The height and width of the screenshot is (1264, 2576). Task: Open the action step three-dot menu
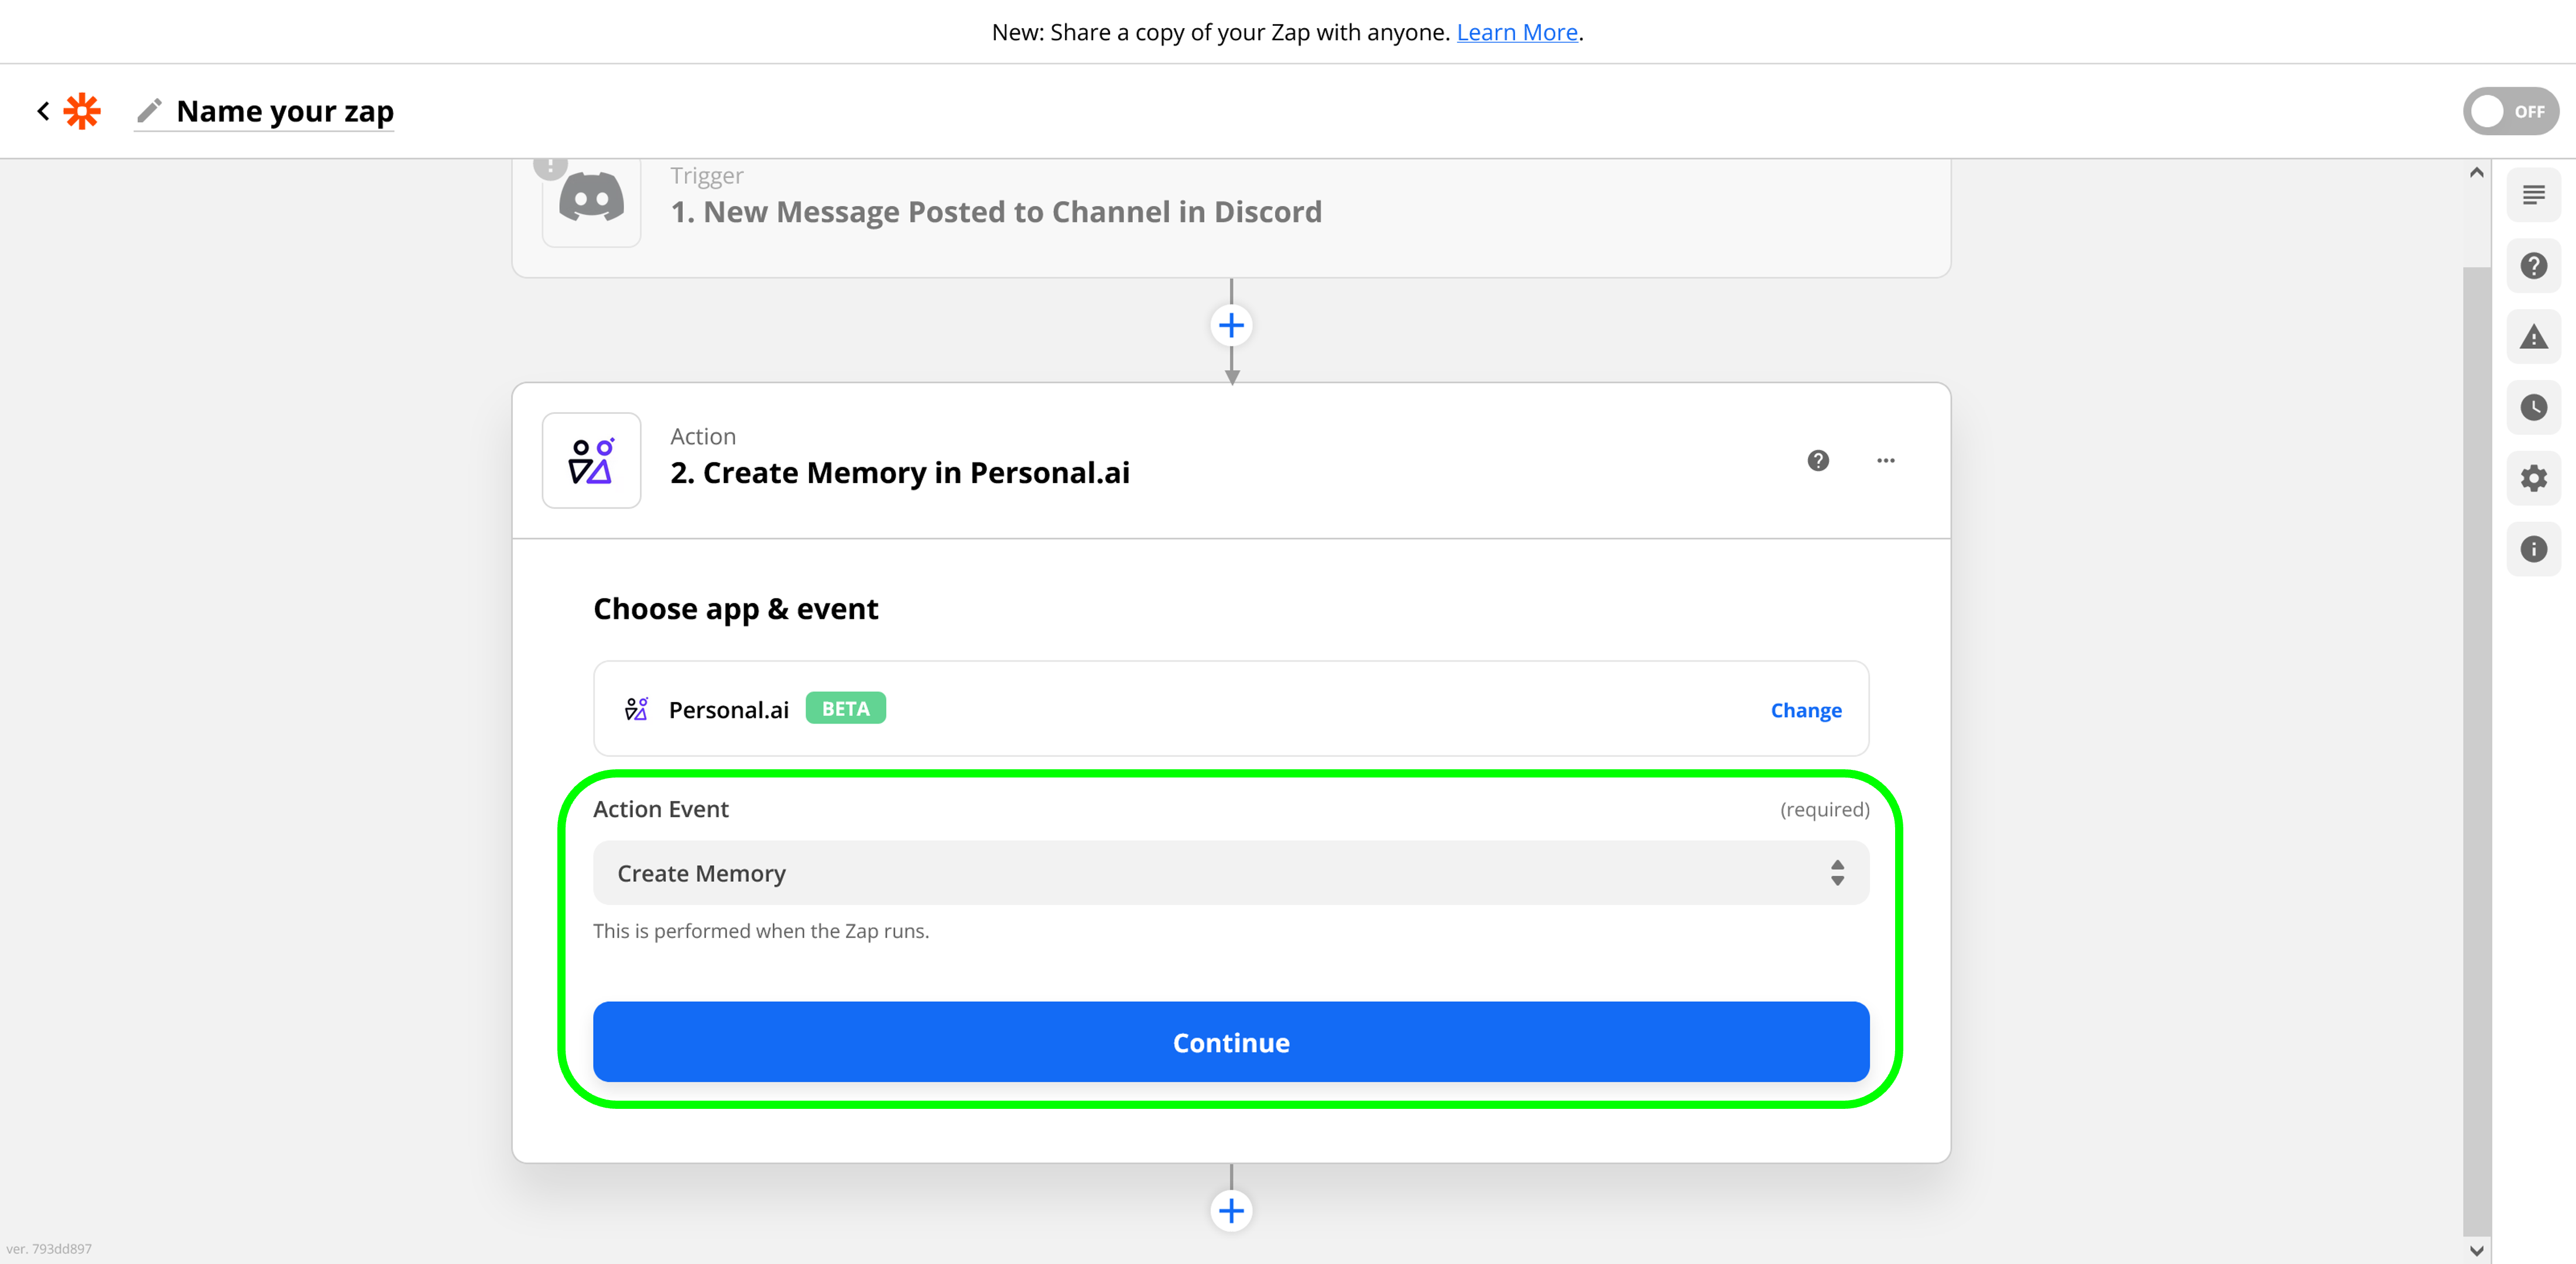1885,461
